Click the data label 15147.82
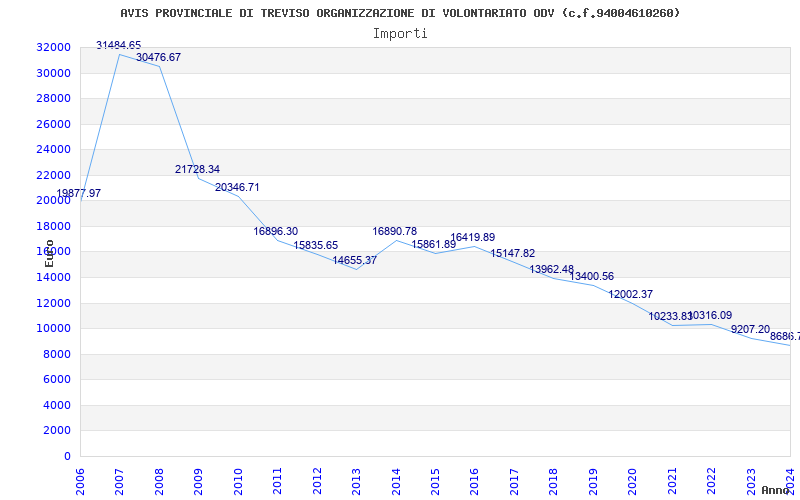The height and width of the screenshot is (500, 800). (x=513, y=253)
